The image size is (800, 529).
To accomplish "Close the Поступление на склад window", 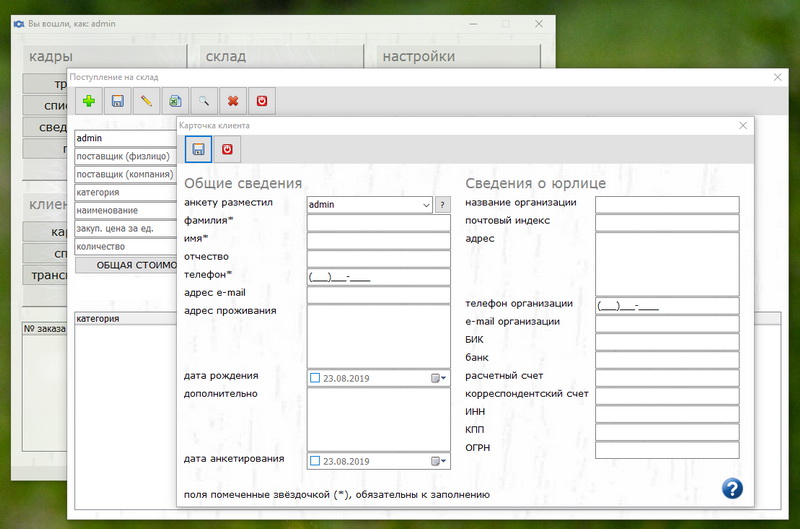I will 778,77.
